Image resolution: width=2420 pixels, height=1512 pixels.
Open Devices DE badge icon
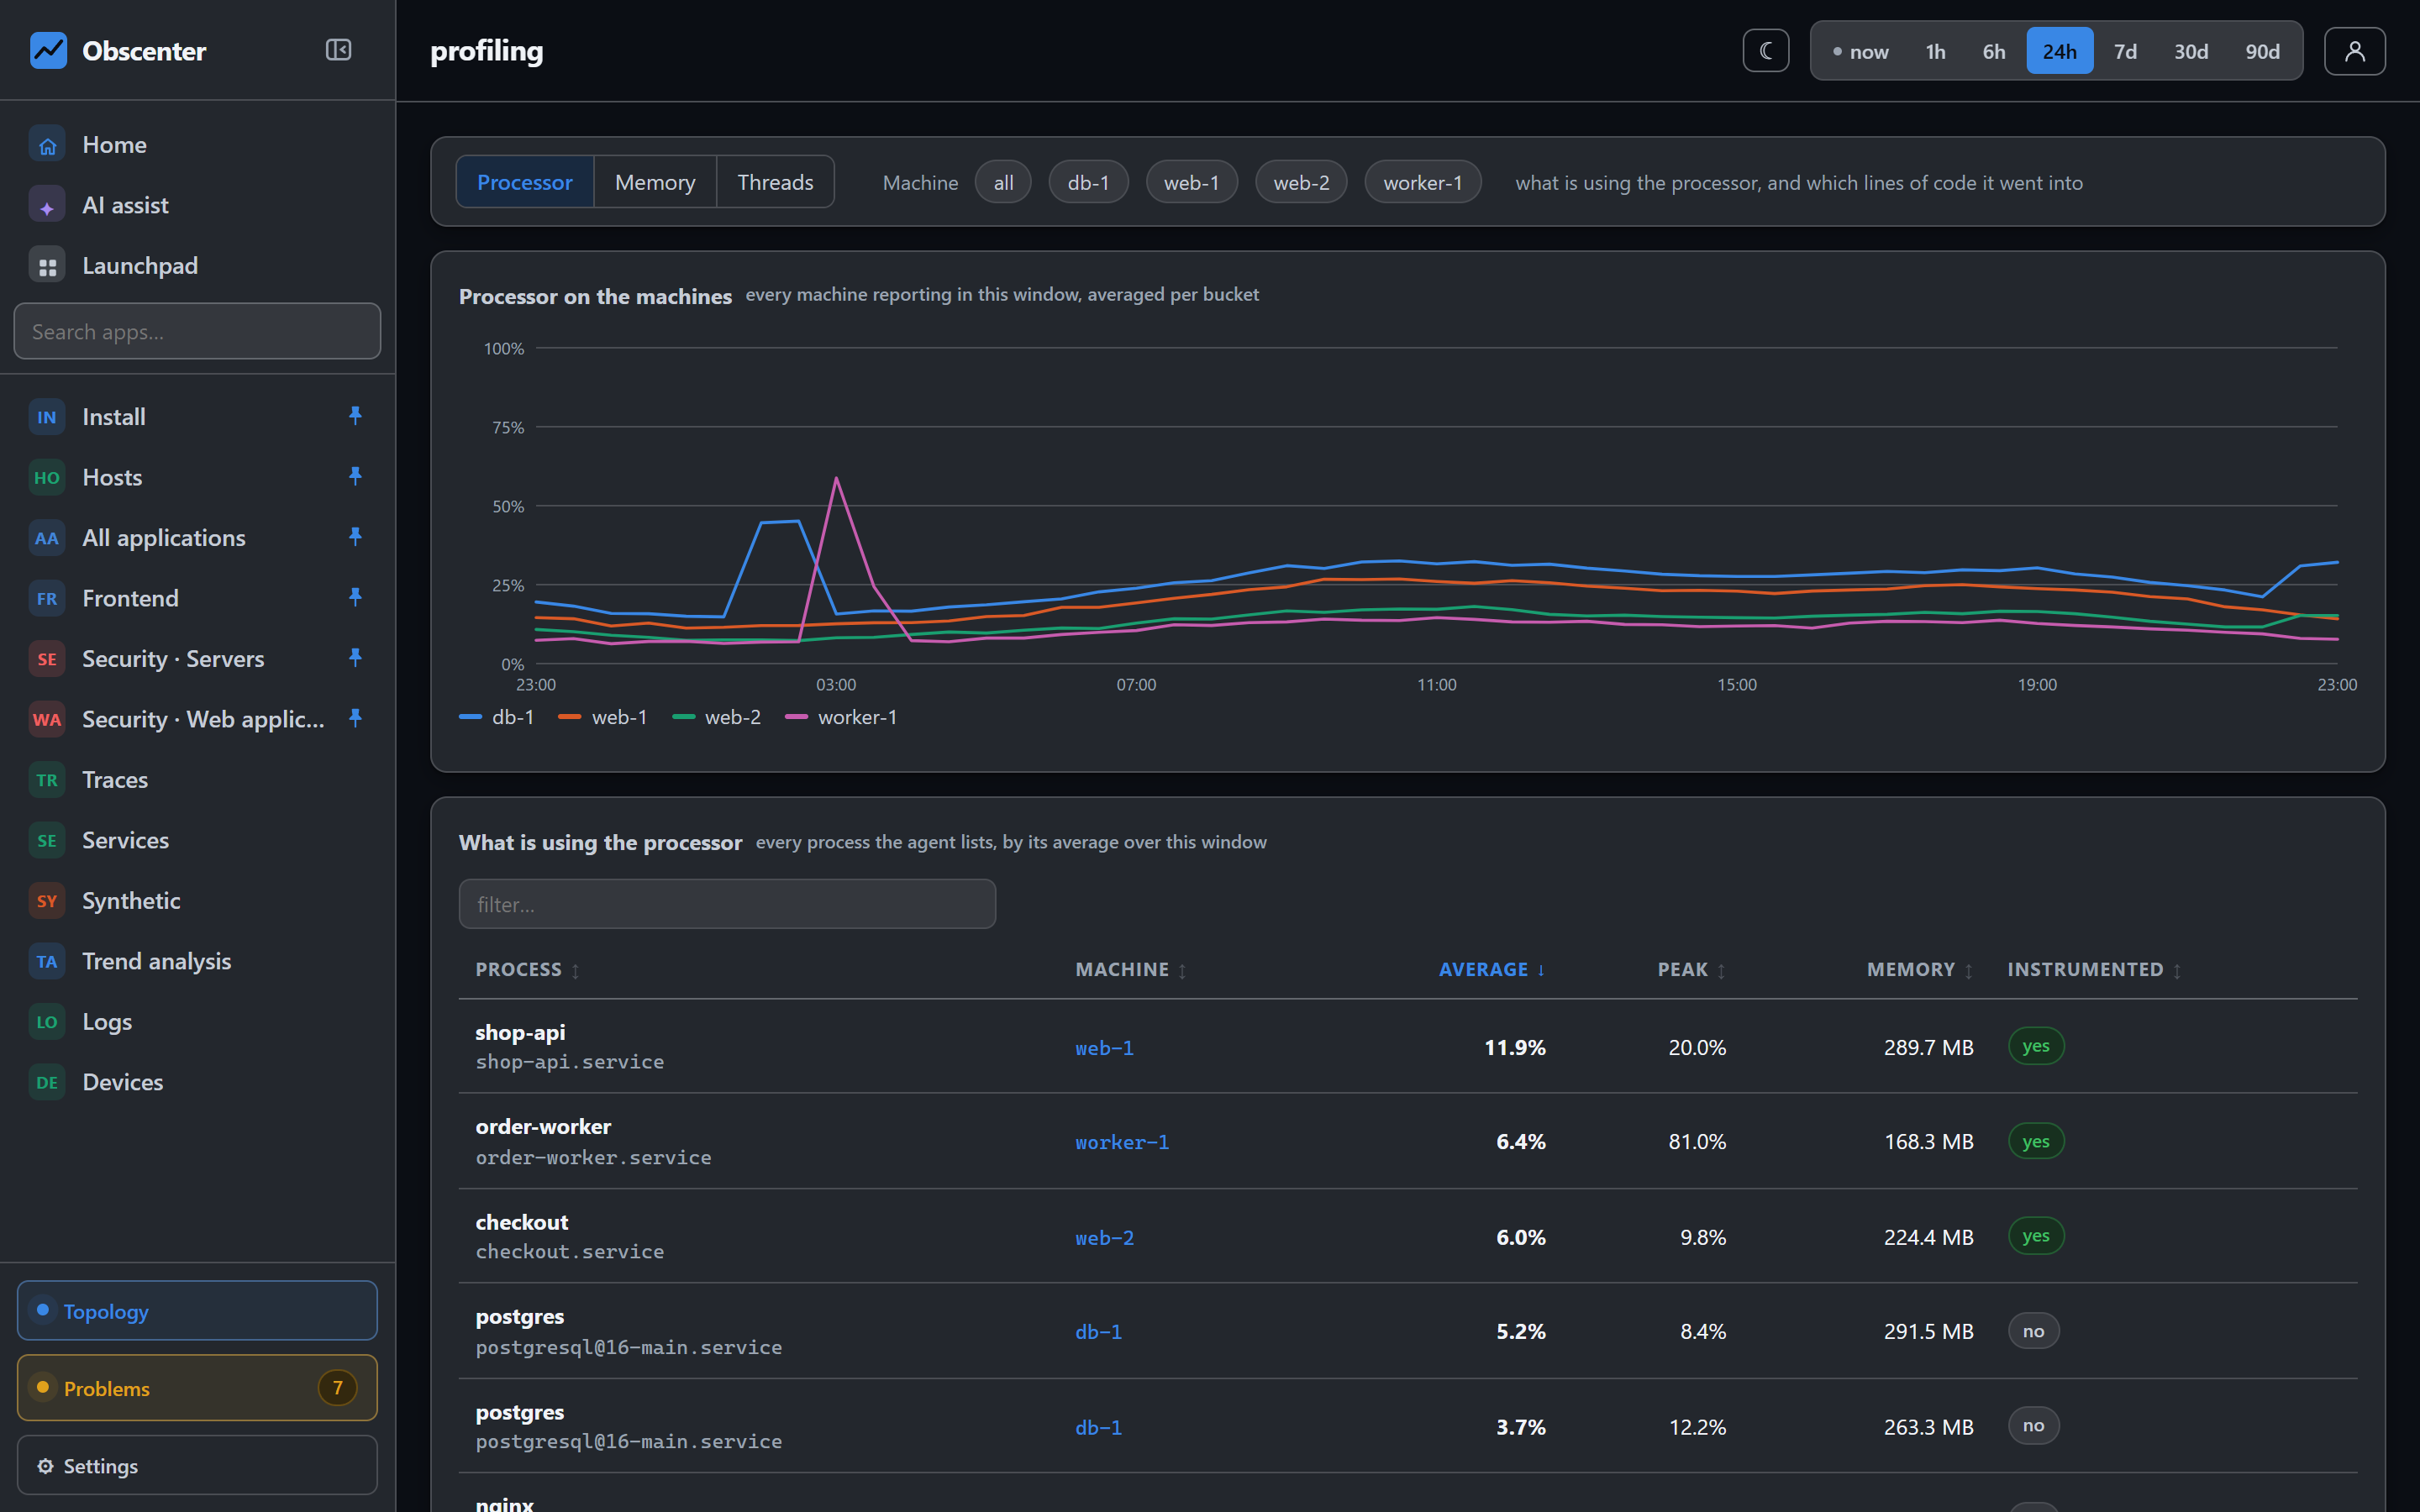(47, 1082)
